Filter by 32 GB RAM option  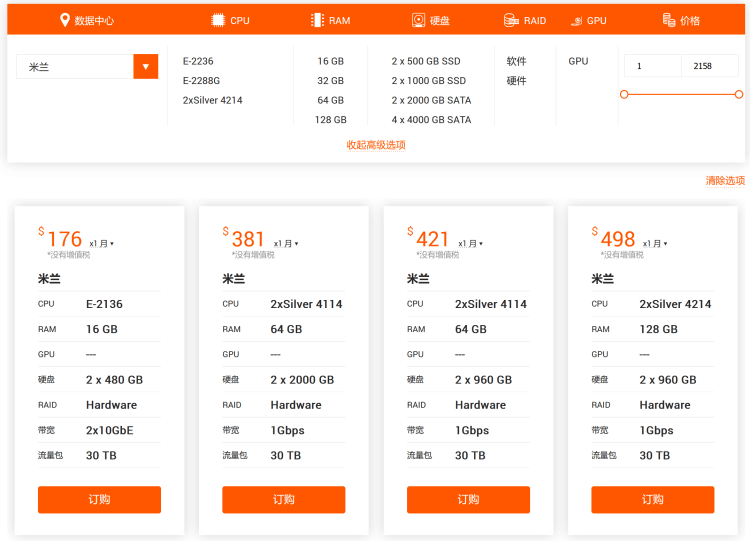coord(331,81)
